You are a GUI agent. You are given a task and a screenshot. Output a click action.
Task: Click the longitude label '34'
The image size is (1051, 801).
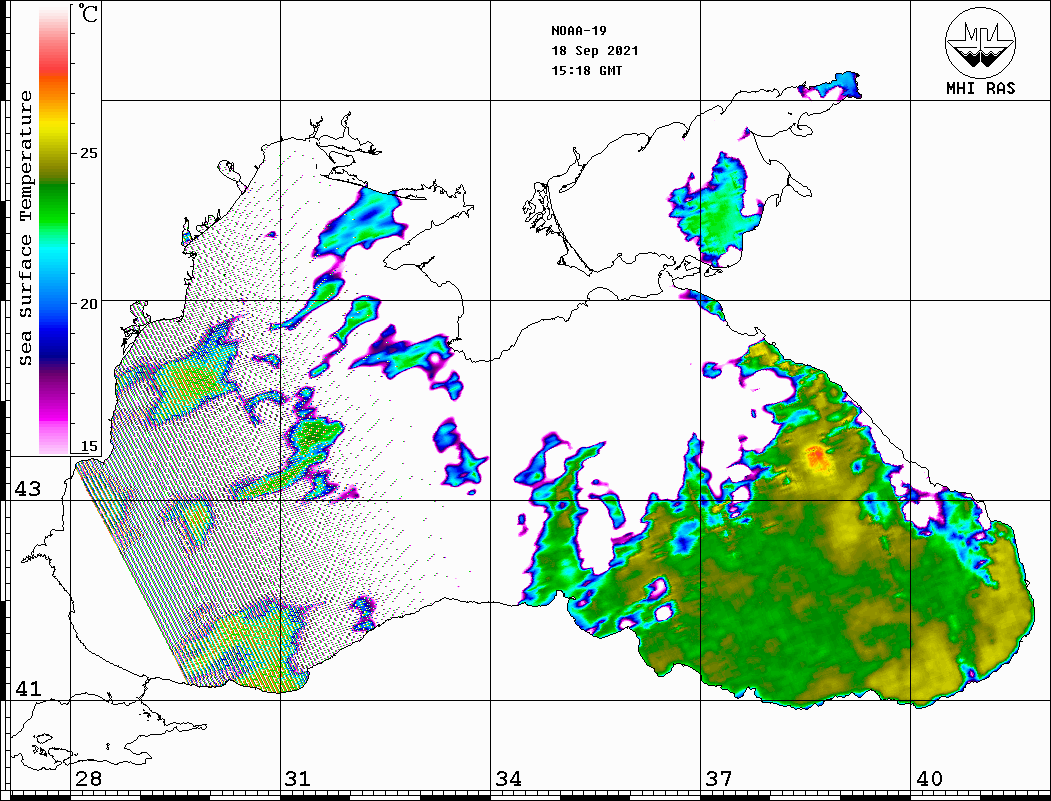click(508, 779)
